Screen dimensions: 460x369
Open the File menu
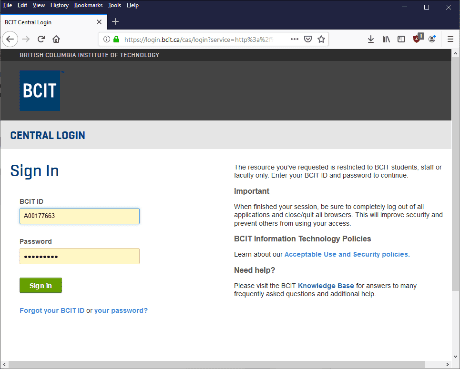[x=8, y=5]
